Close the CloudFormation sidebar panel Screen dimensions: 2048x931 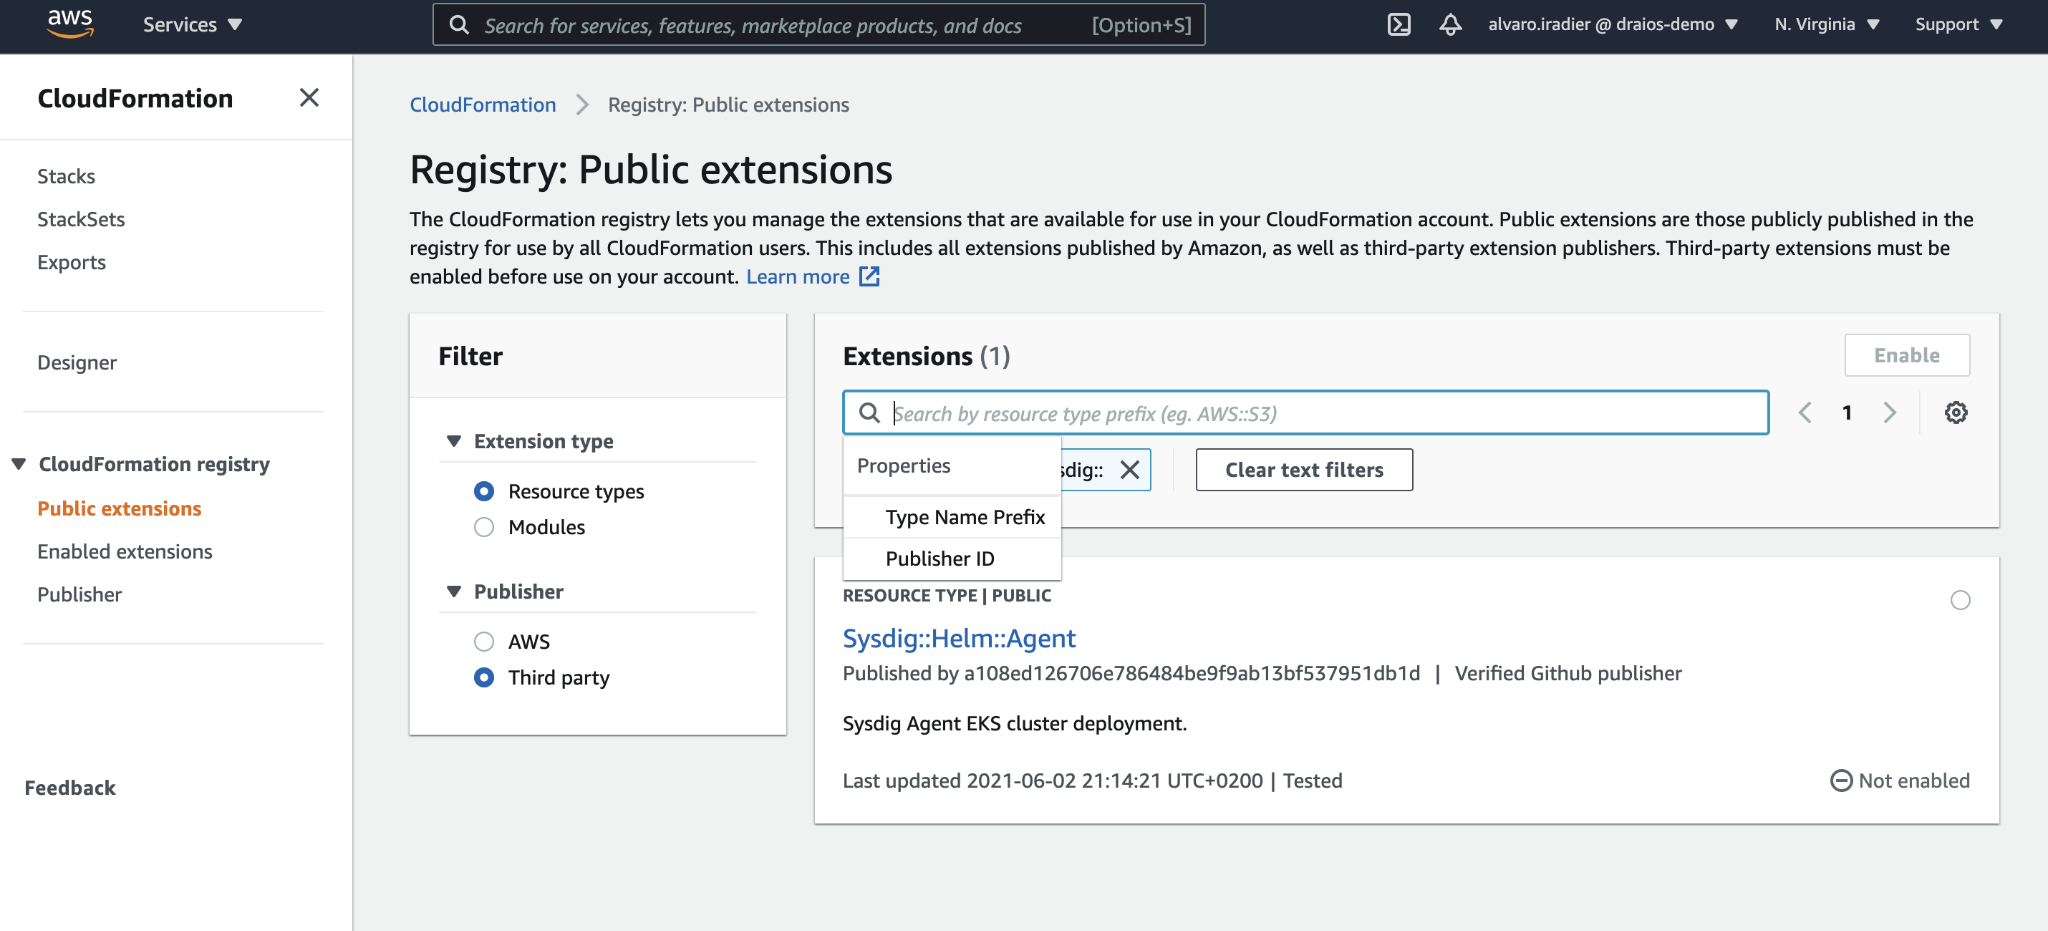click(309, 97)
